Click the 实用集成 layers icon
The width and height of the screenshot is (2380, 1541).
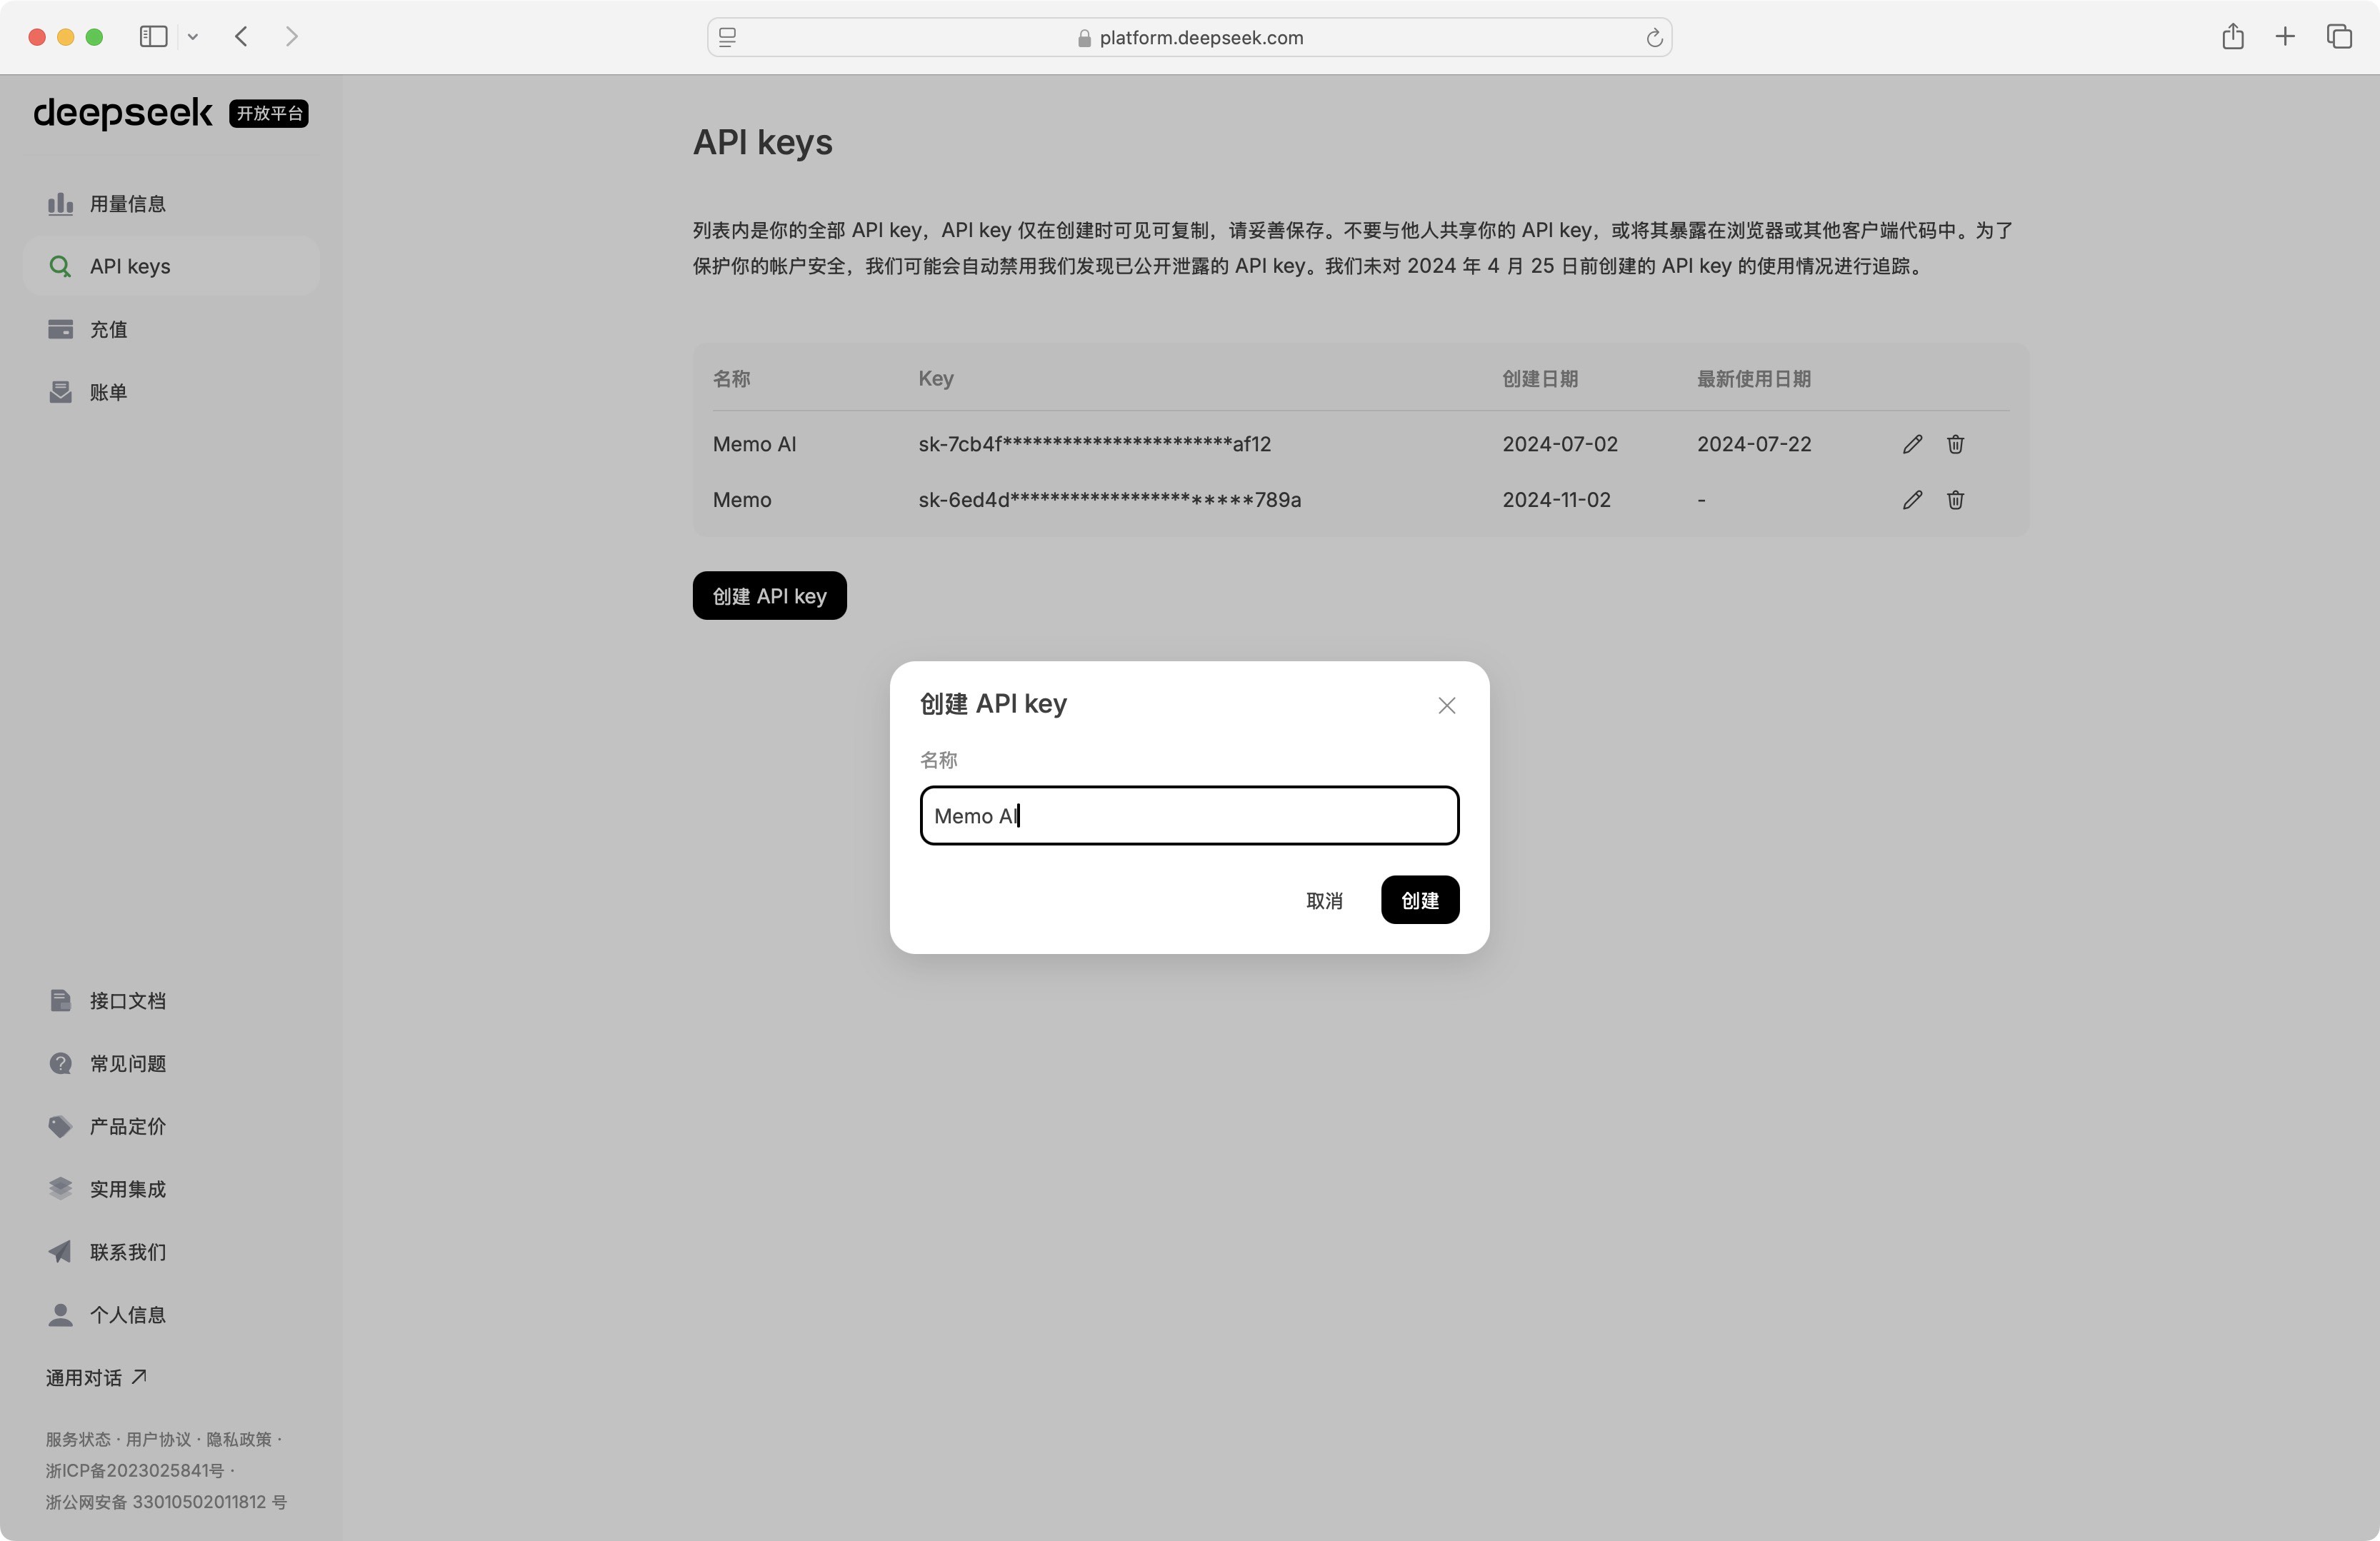60,1189
